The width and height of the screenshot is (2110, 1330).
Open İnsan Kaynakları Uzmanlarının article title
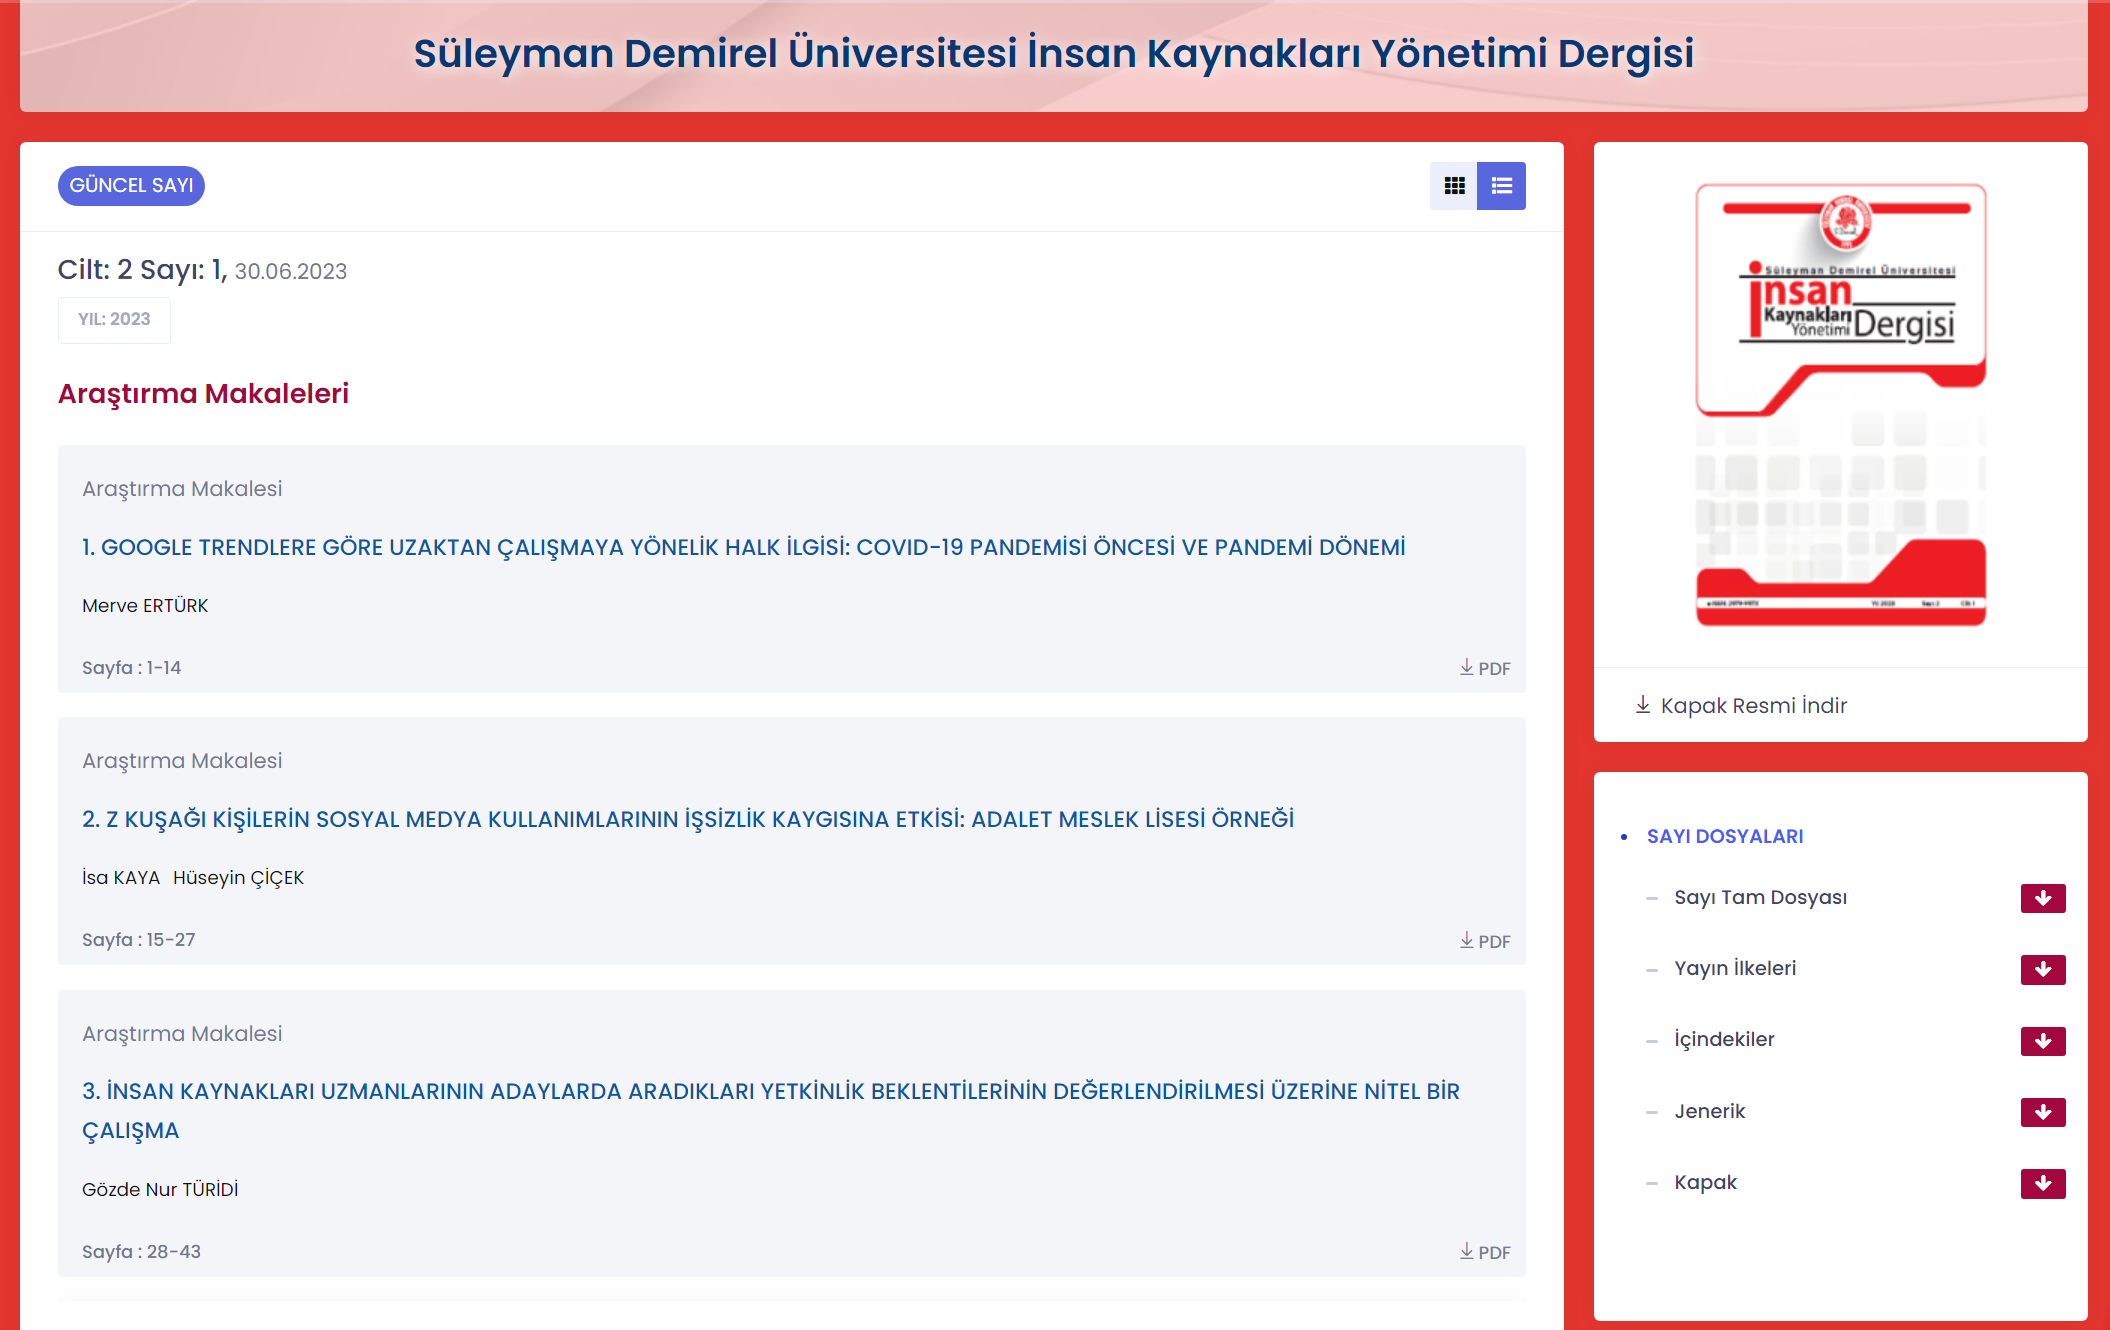pos(770,1092)
